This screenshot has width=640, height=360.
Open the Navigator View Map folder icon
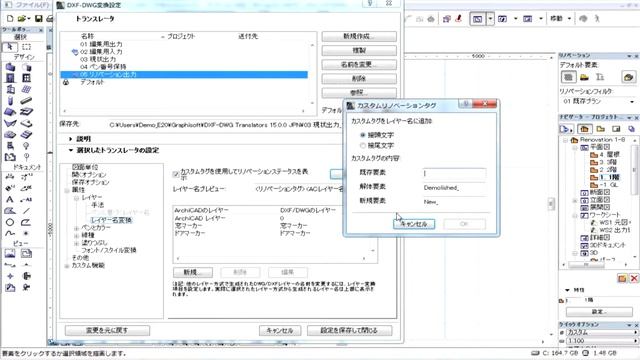point(600,129)
